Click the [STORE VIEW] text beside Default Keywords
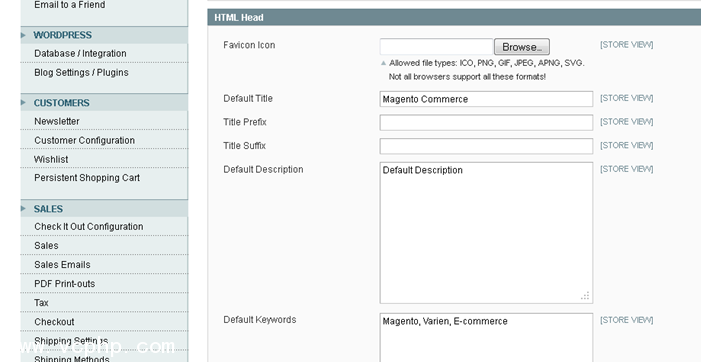Image resolution: width=701 pixels, height=362 pixels. pos(626,320)
